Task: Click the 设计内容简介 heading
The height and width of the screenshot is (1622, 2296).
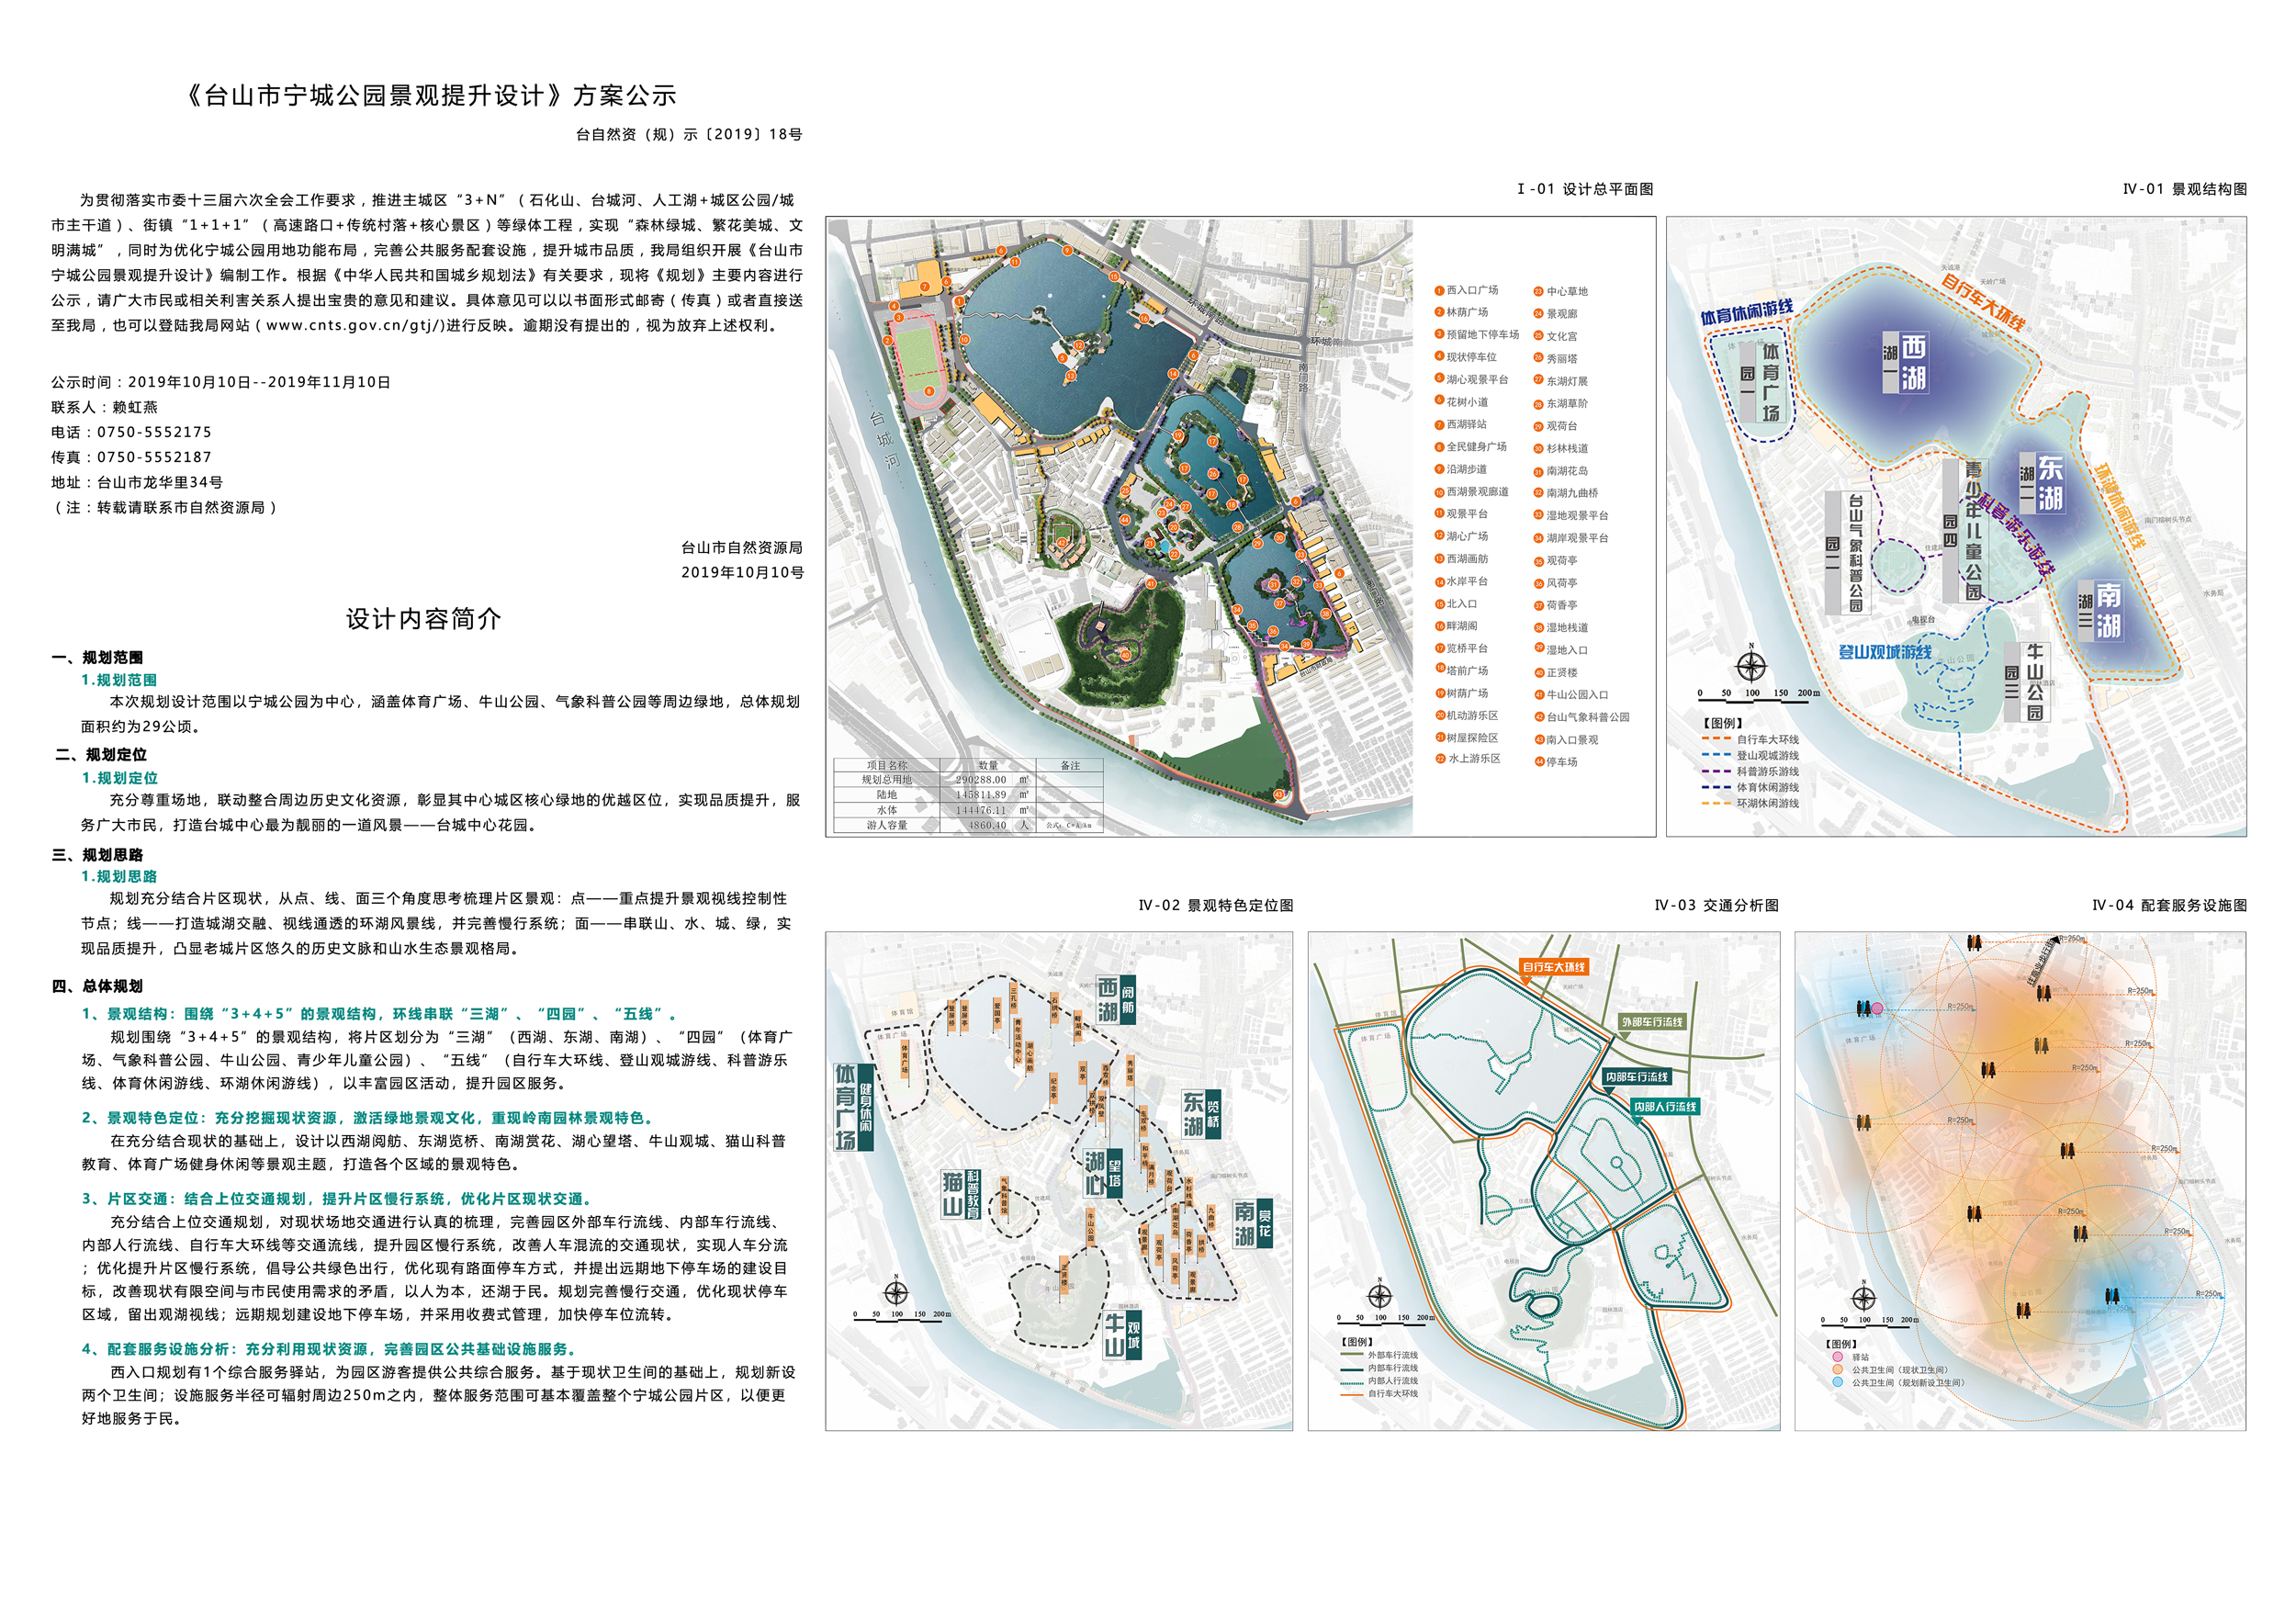Action: [424, 619]
